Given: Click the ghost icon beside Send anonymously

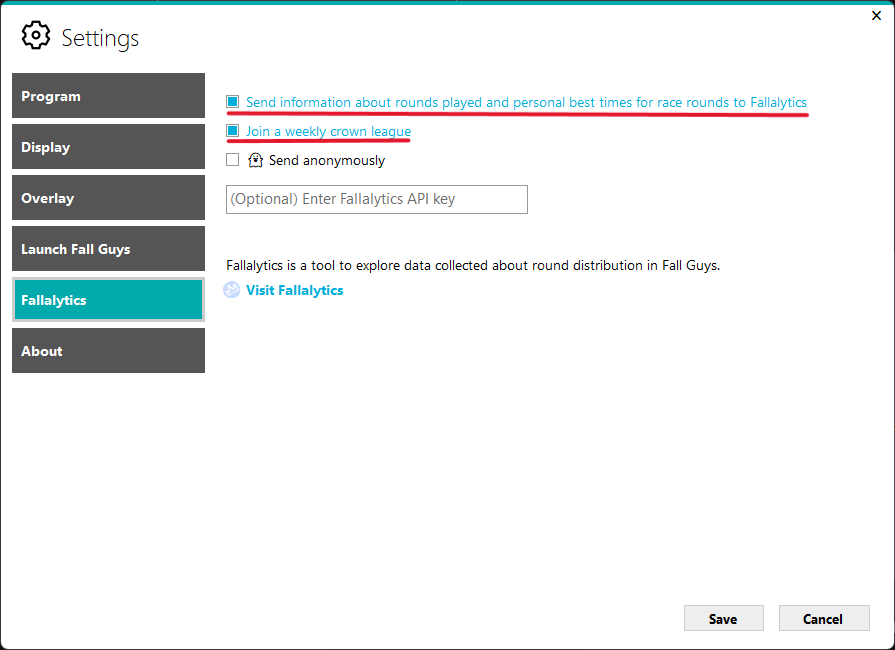Looking at the screenshot, I should pos(255,160).
